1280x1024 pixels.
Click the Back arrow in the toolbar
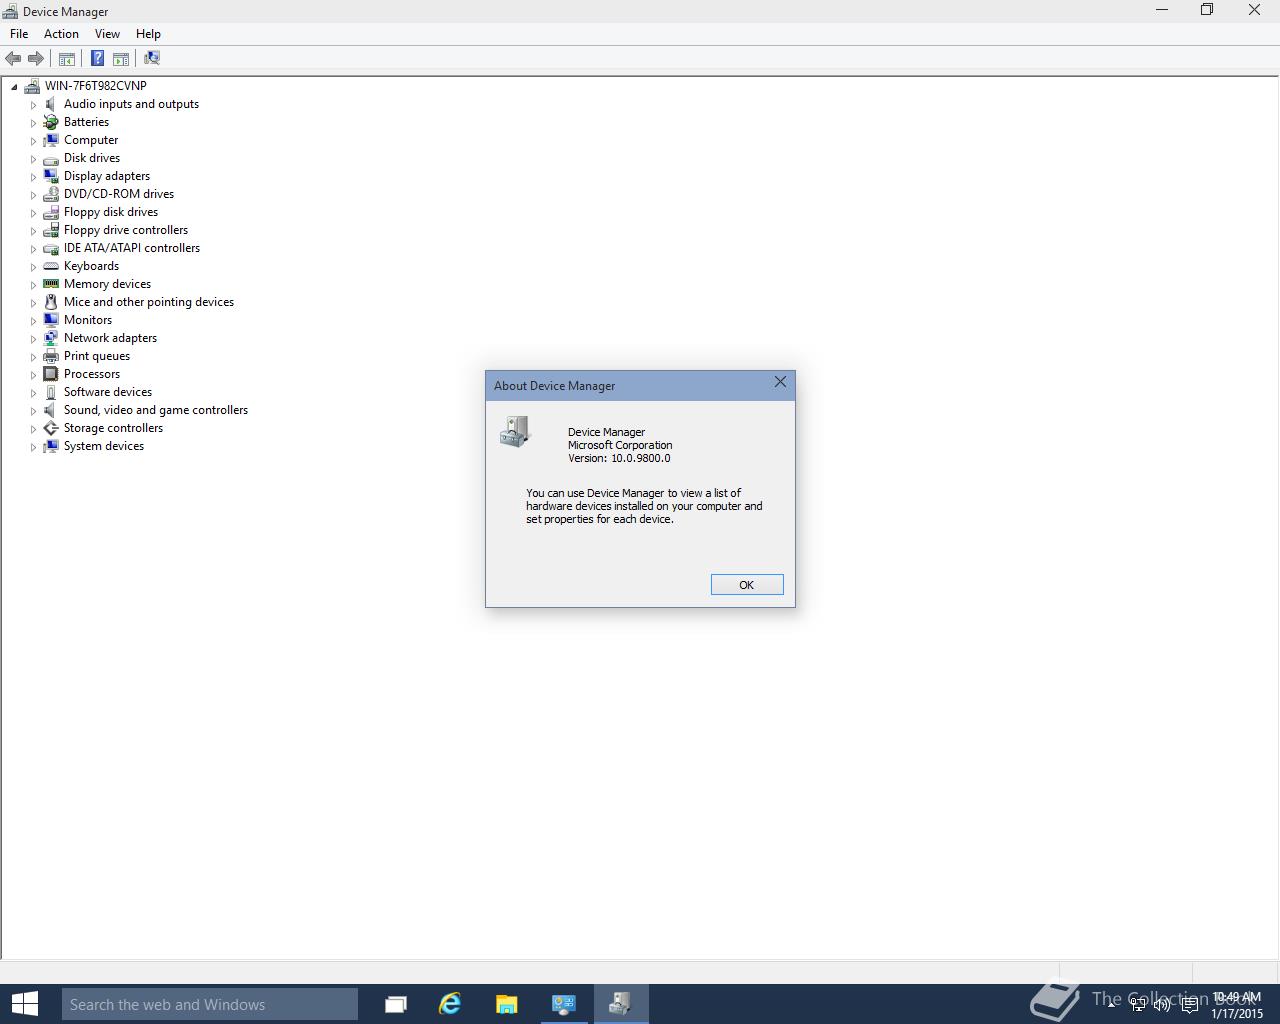tap(13, 58)
